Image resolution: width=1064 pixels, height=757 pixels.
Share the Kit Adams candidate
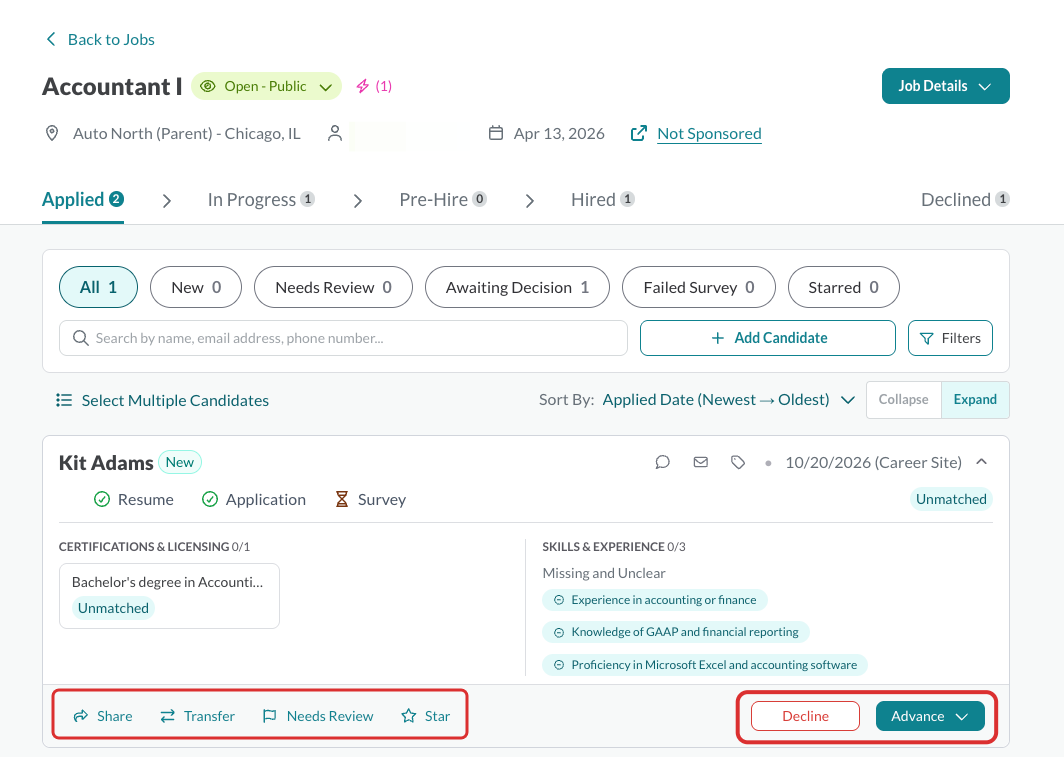[103, 716]
